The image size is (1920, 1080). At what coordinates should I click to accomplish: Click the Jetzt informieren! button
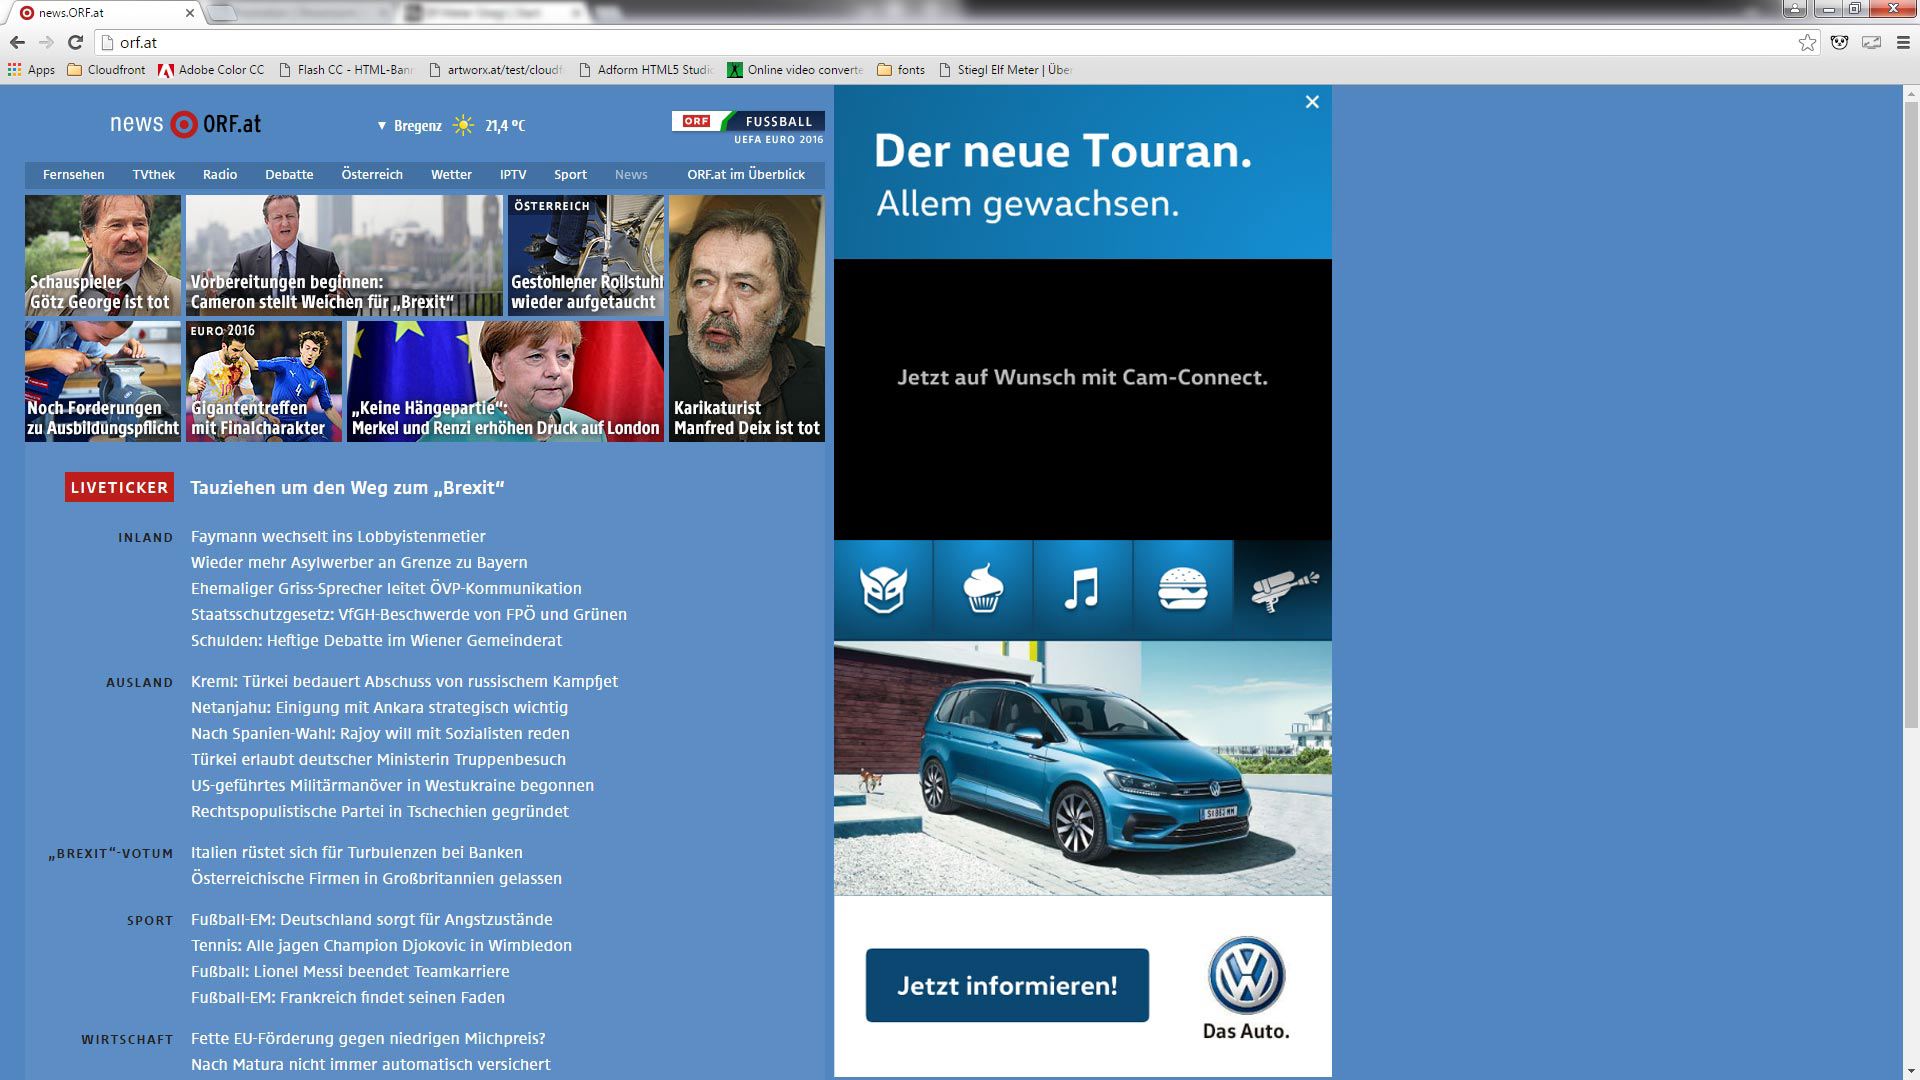tap(1007, 985)
